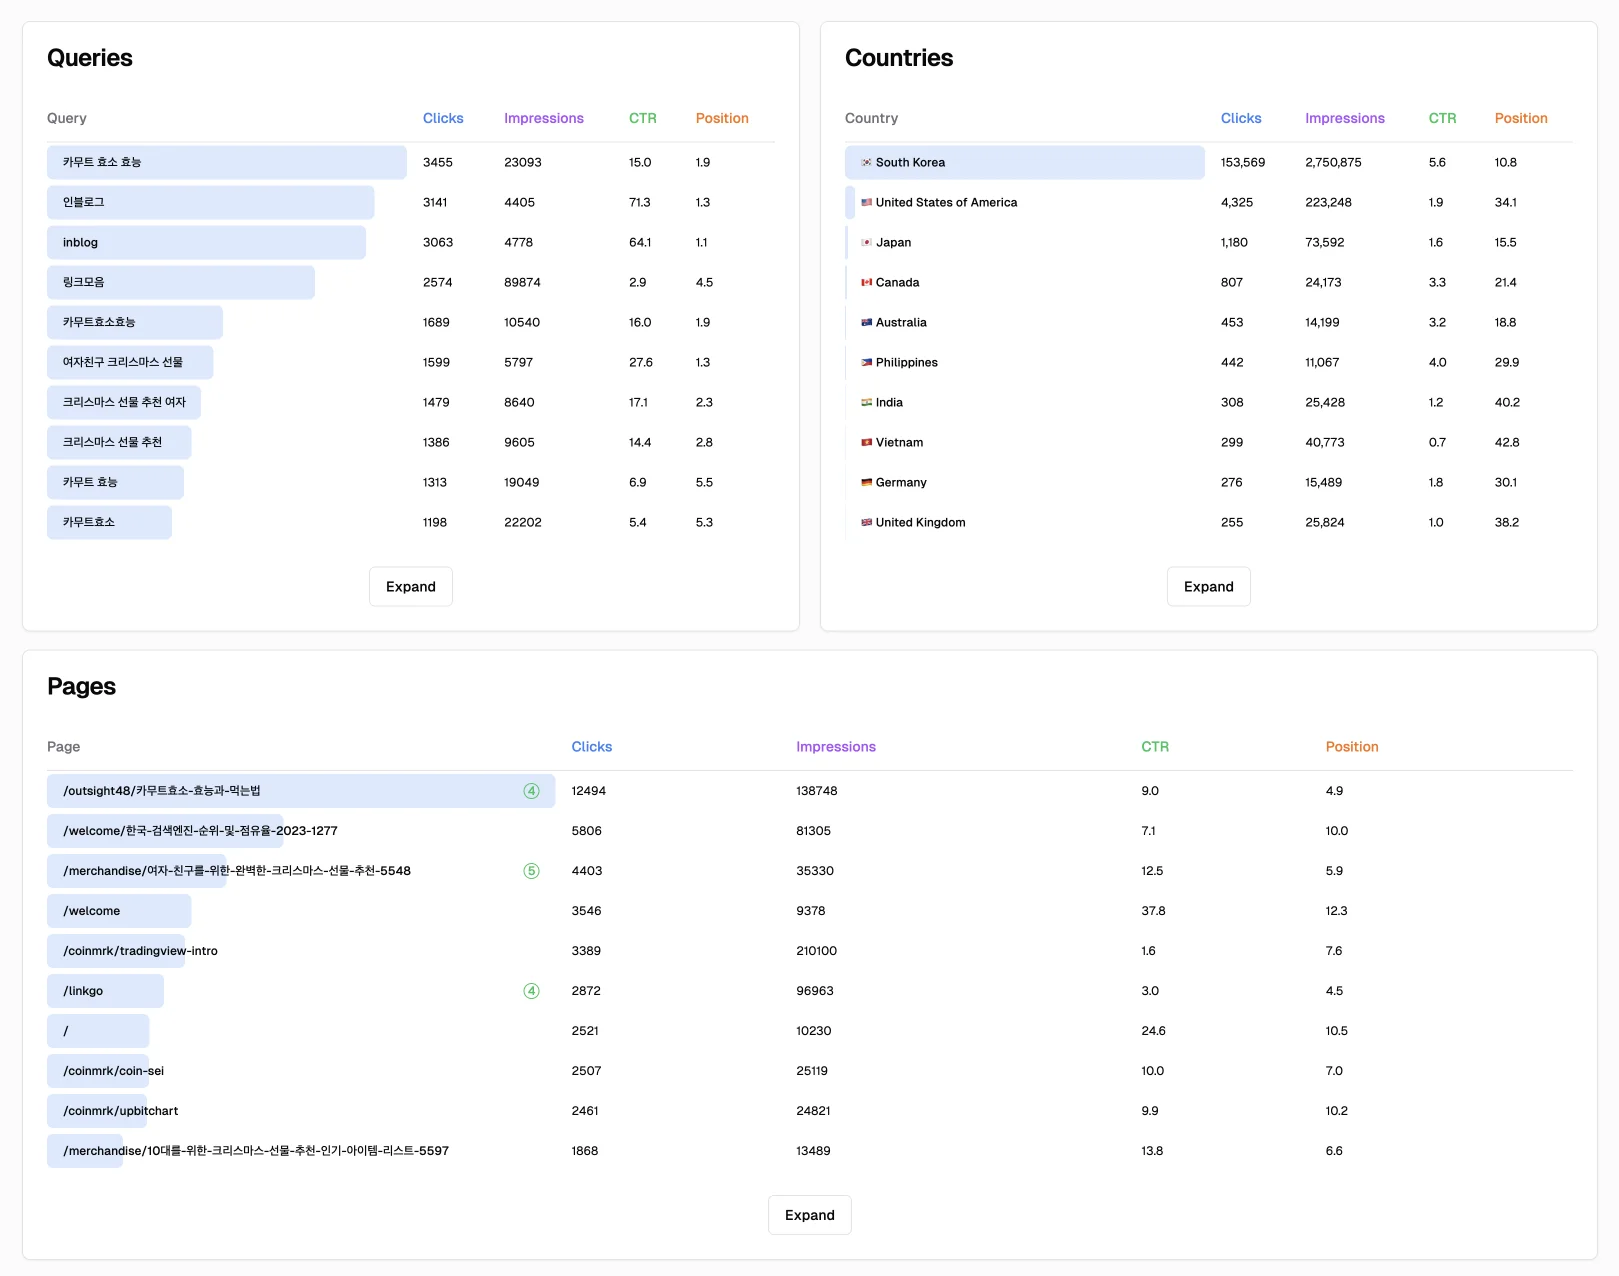The width and height of the screenshot is (1619, 1276).
Task: Select the United Kingdom flag icon
Action: pyautogui.click(x=865, y=522)
